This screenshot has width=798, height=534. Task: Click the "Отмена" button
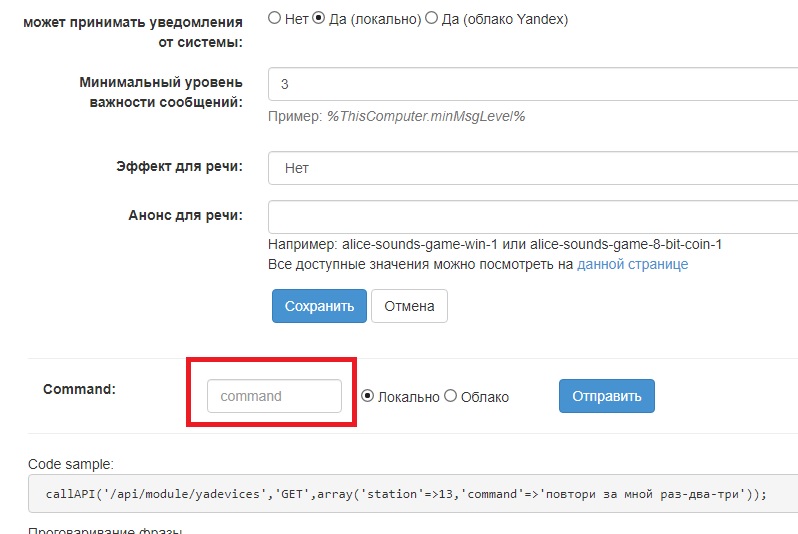pos(409,306)
